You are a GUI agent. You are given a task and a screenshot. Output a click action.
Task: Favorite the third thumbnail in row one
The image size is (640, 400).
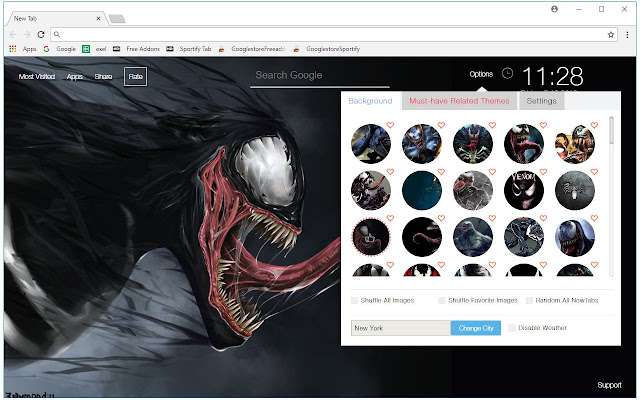coord(492,125)
